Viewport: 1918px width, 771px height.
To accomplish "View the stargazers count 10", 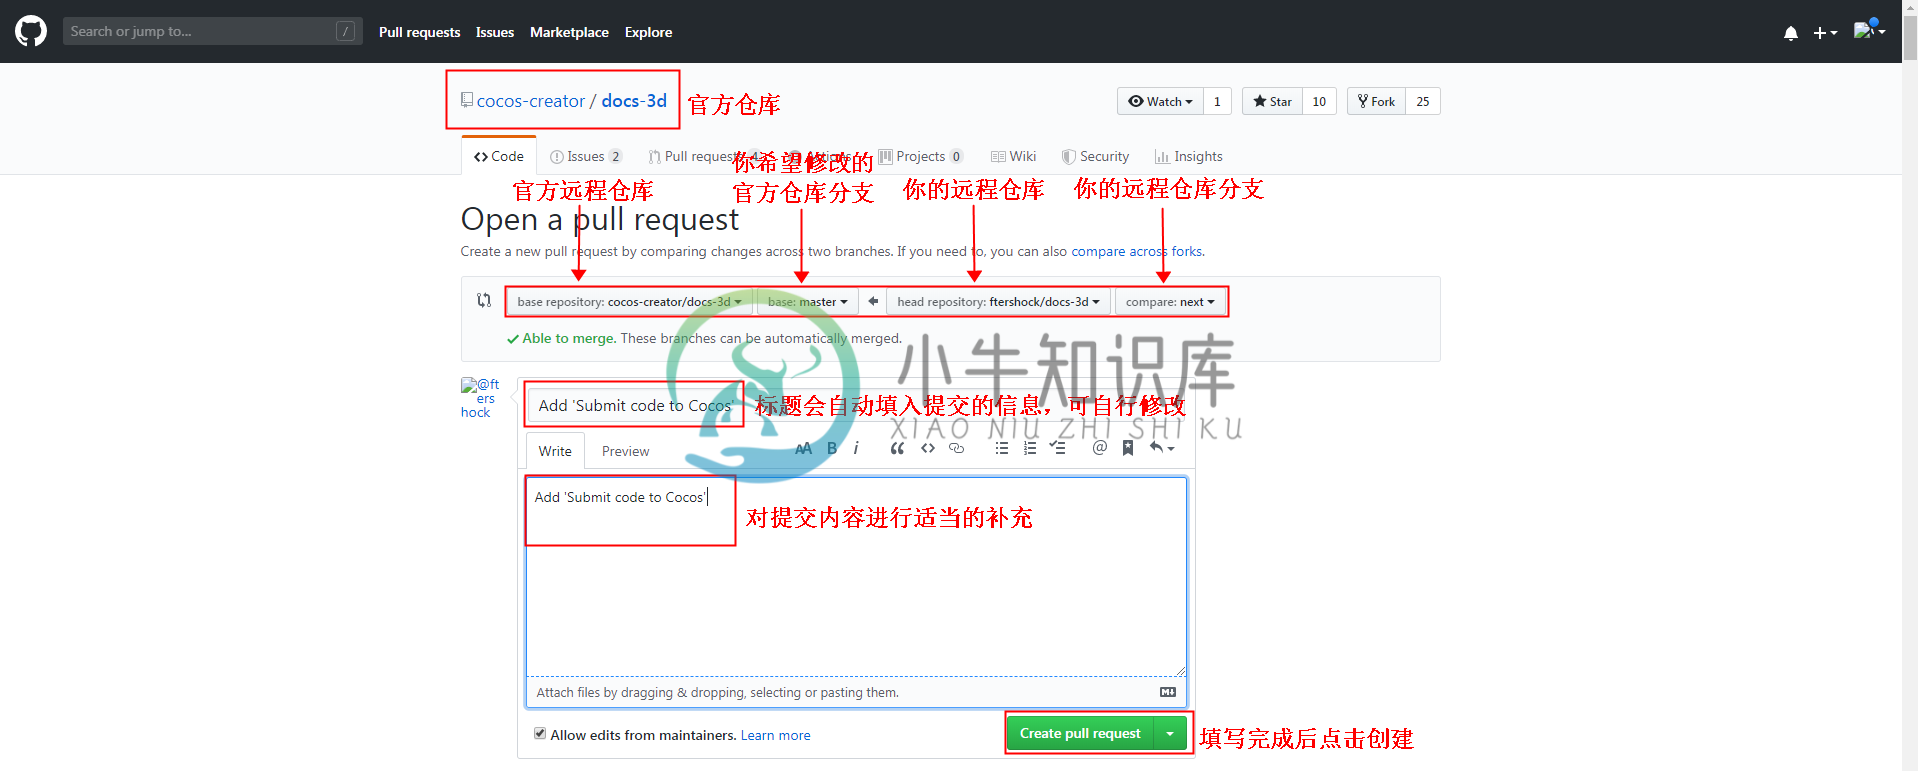I will coord(1319,101).
